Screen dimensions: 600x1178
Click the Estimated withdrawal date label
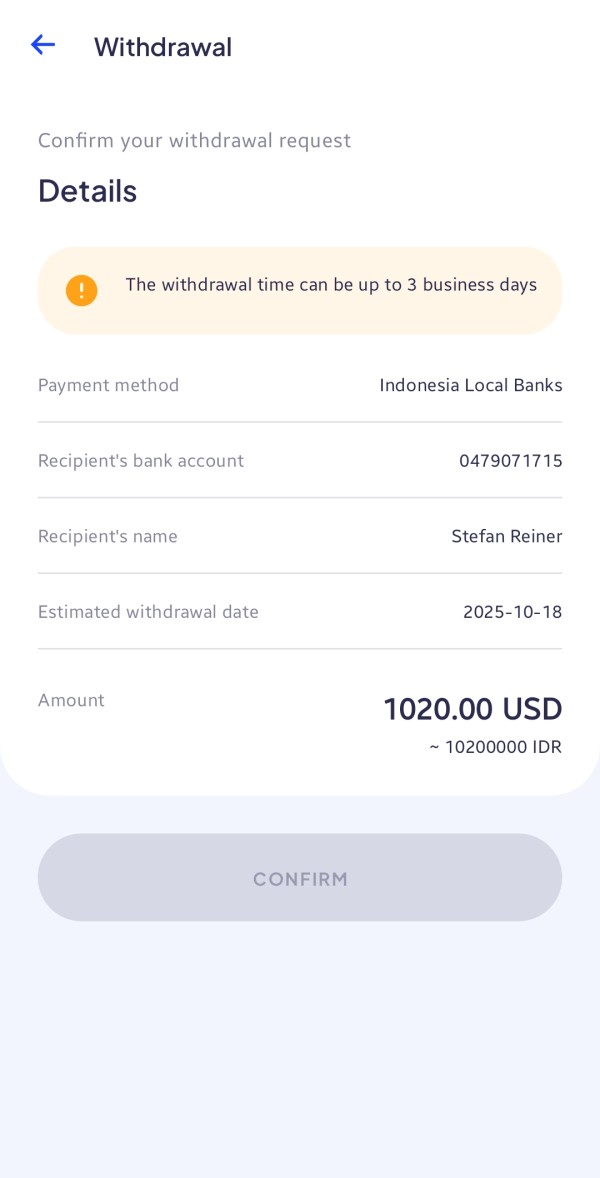point(148,612)
